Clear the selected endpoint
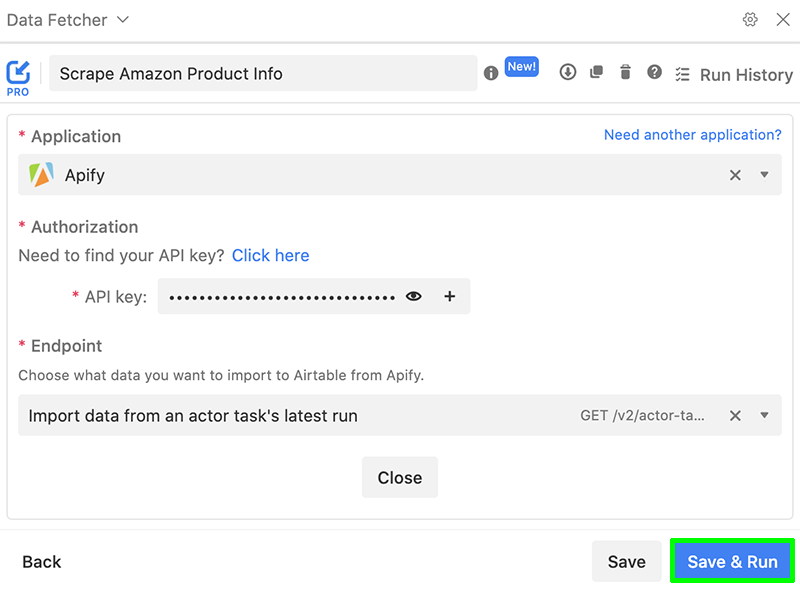 click(735, 415)
